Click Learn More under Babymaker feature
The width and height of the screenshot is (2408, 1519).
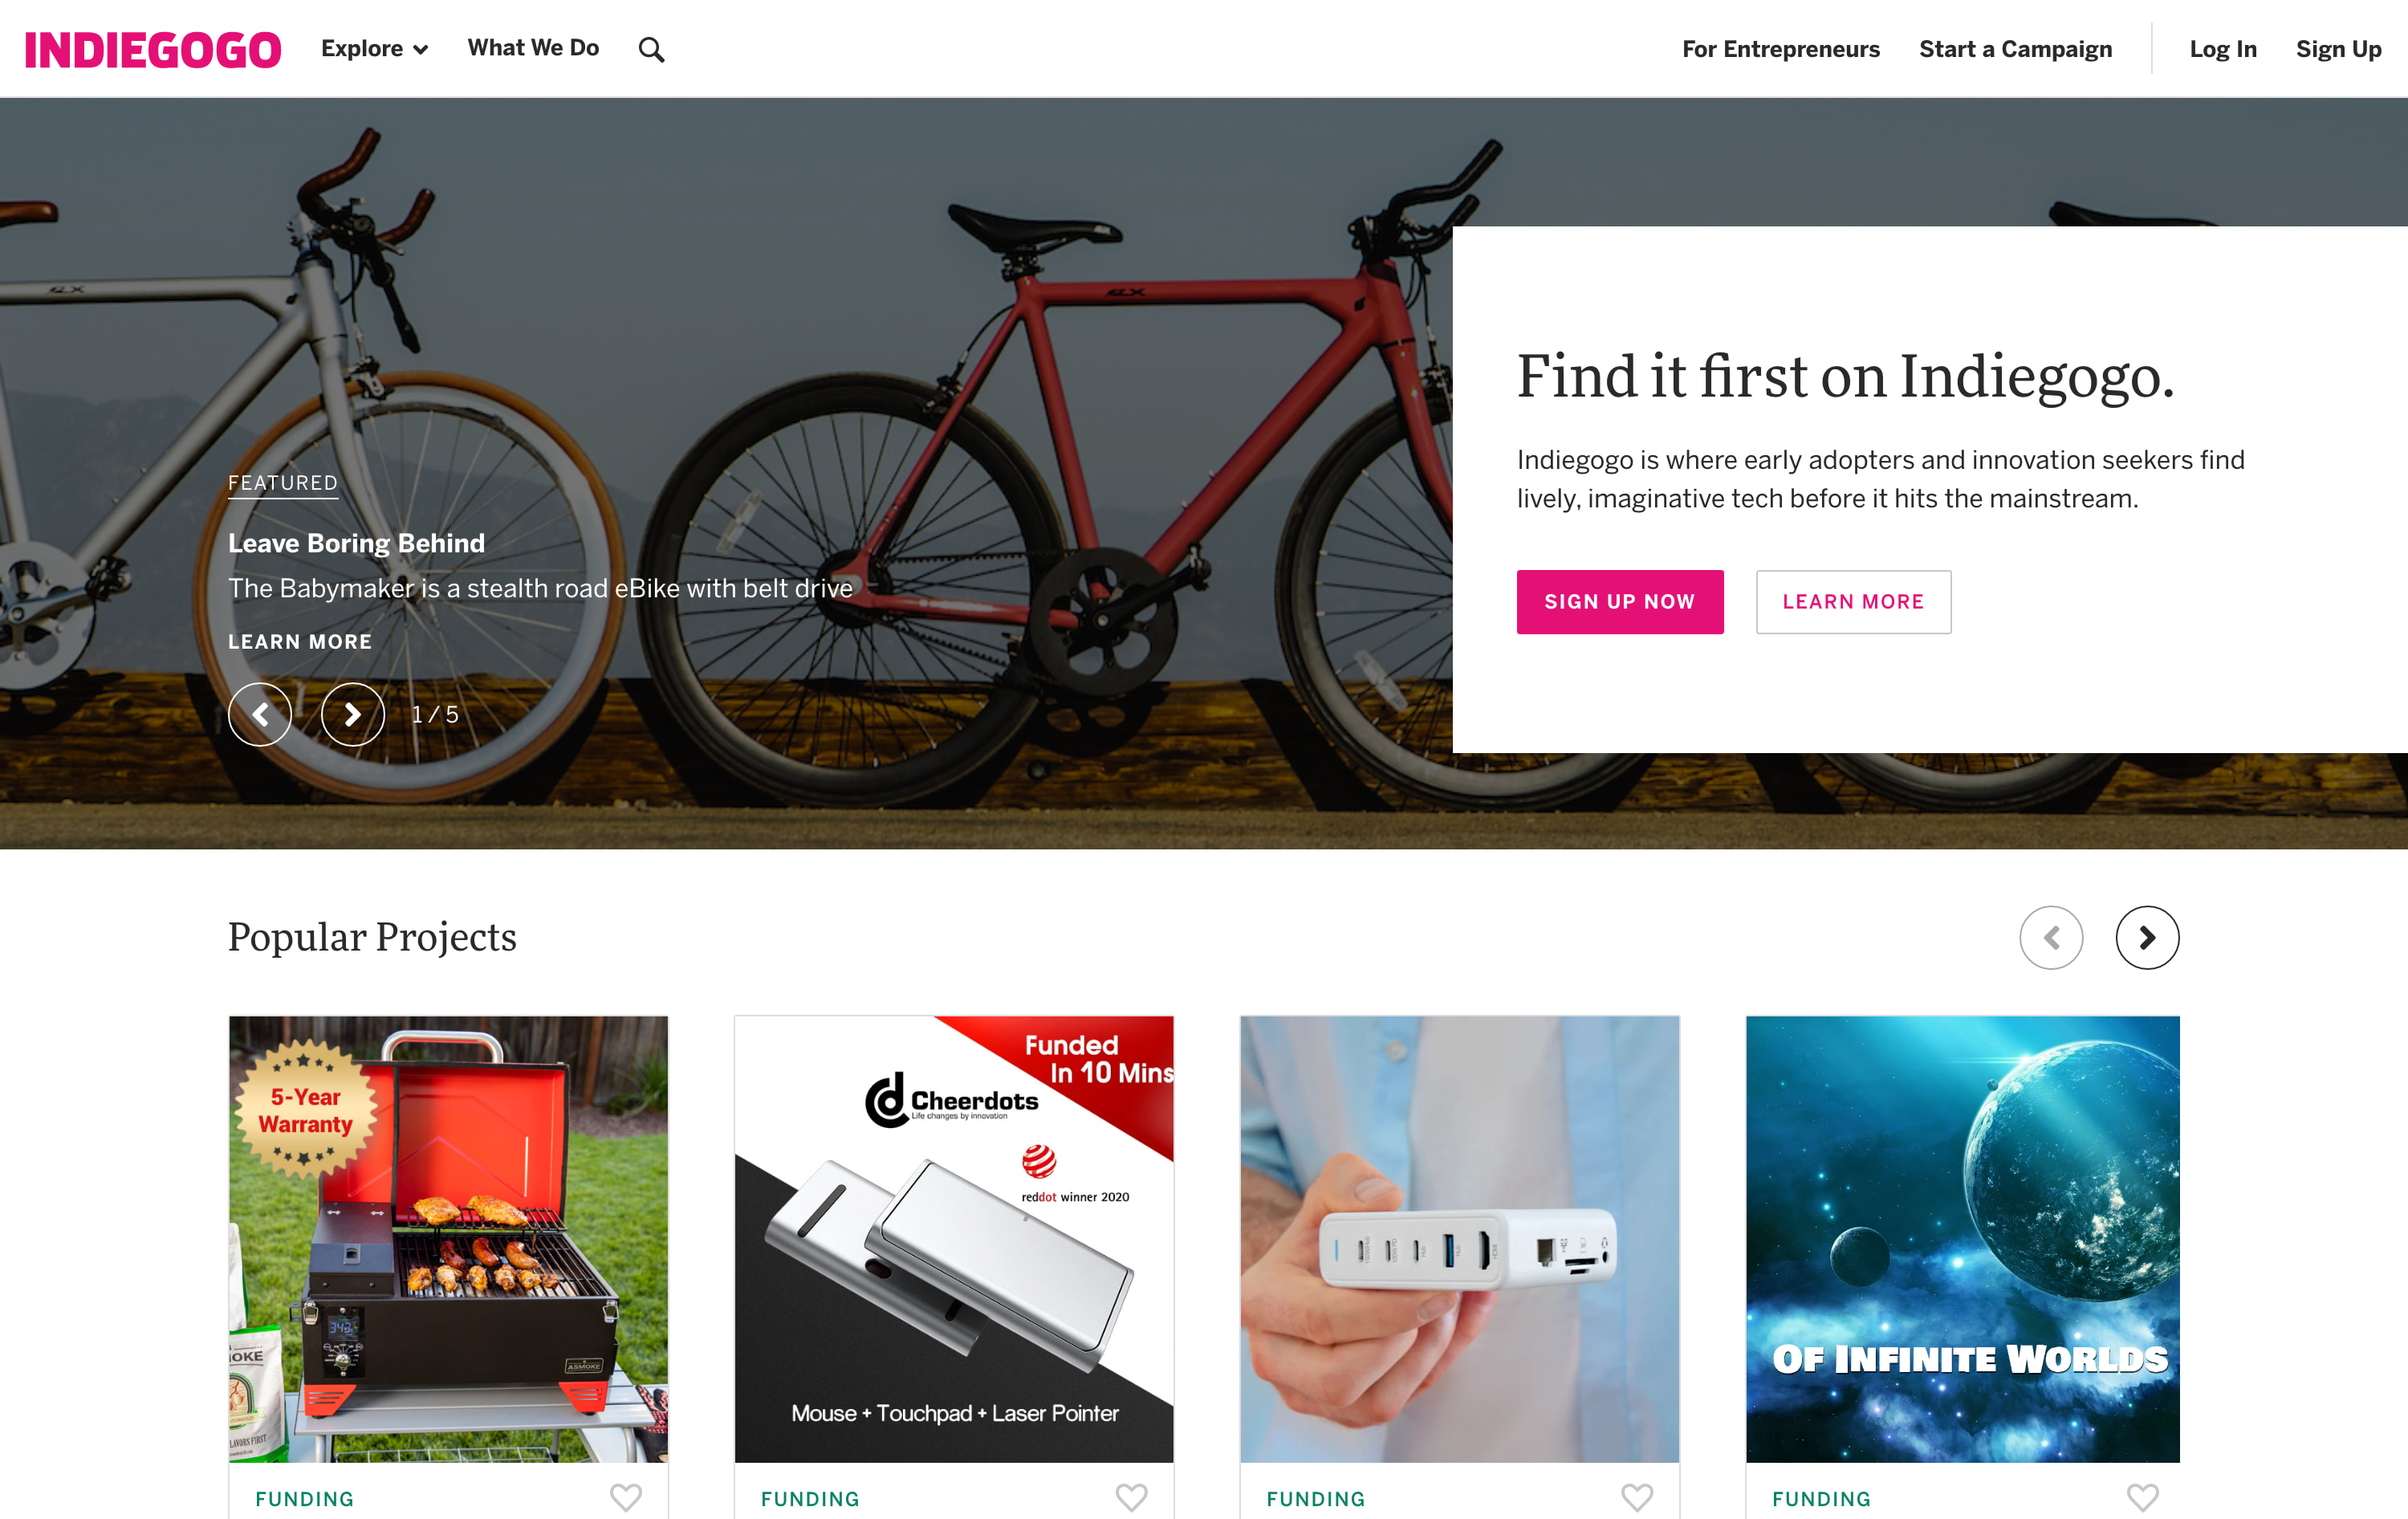tap(300, 641)
